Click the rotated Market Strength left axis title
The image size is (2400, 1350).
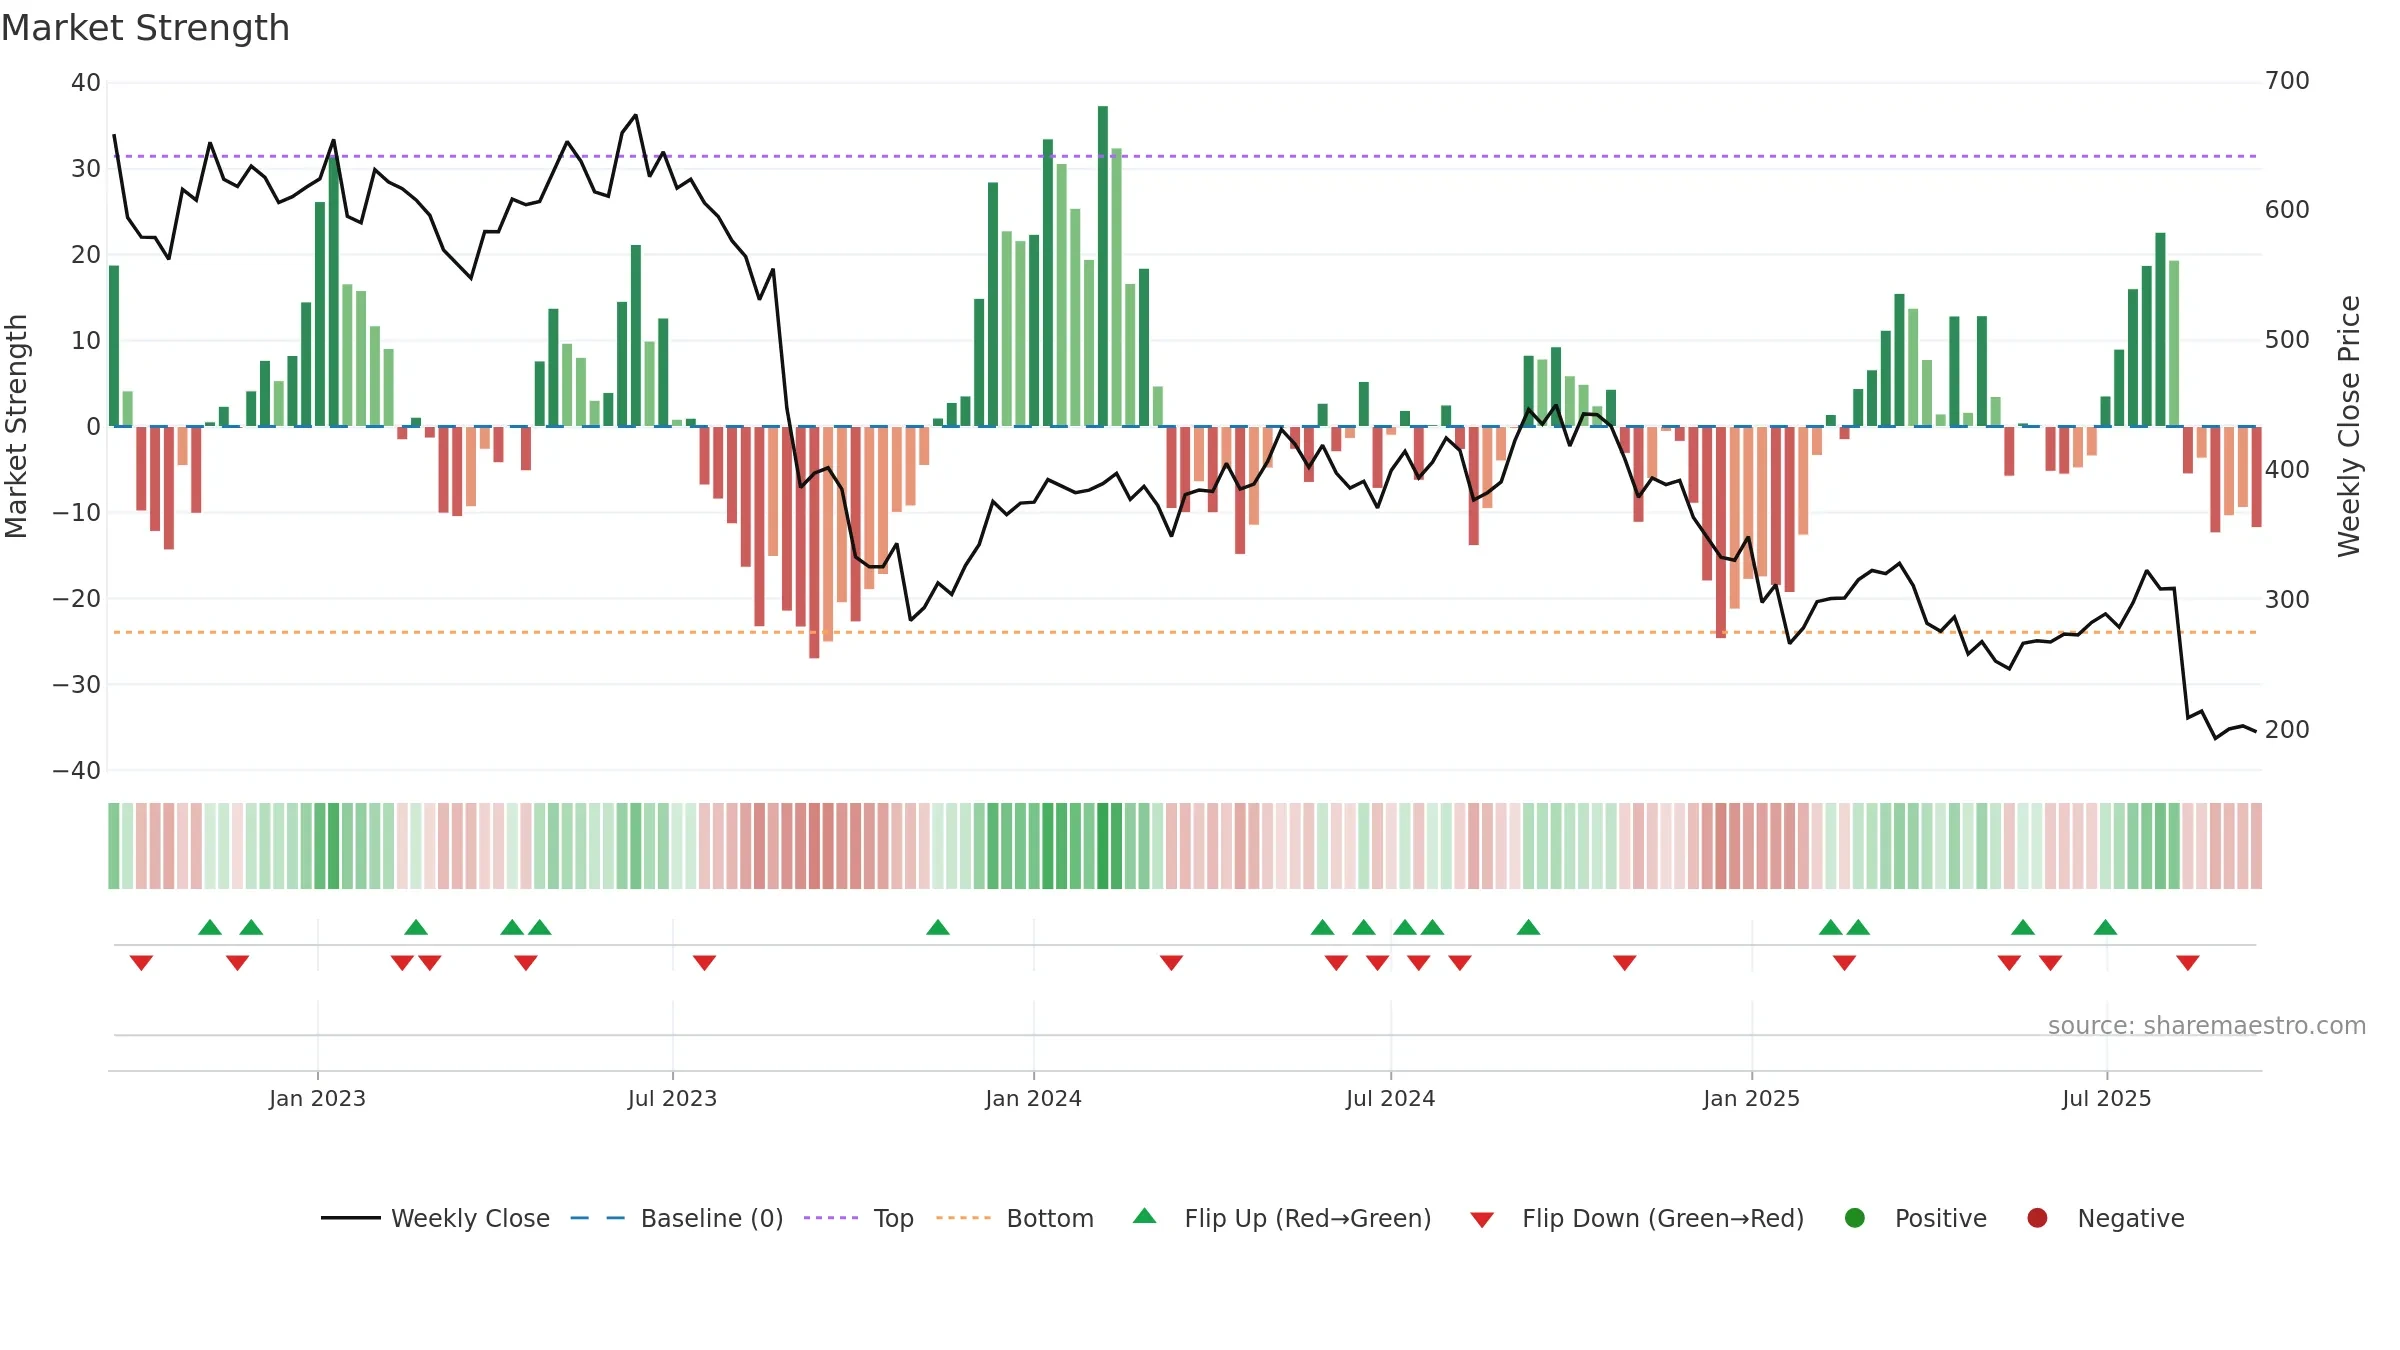point(17,426)
